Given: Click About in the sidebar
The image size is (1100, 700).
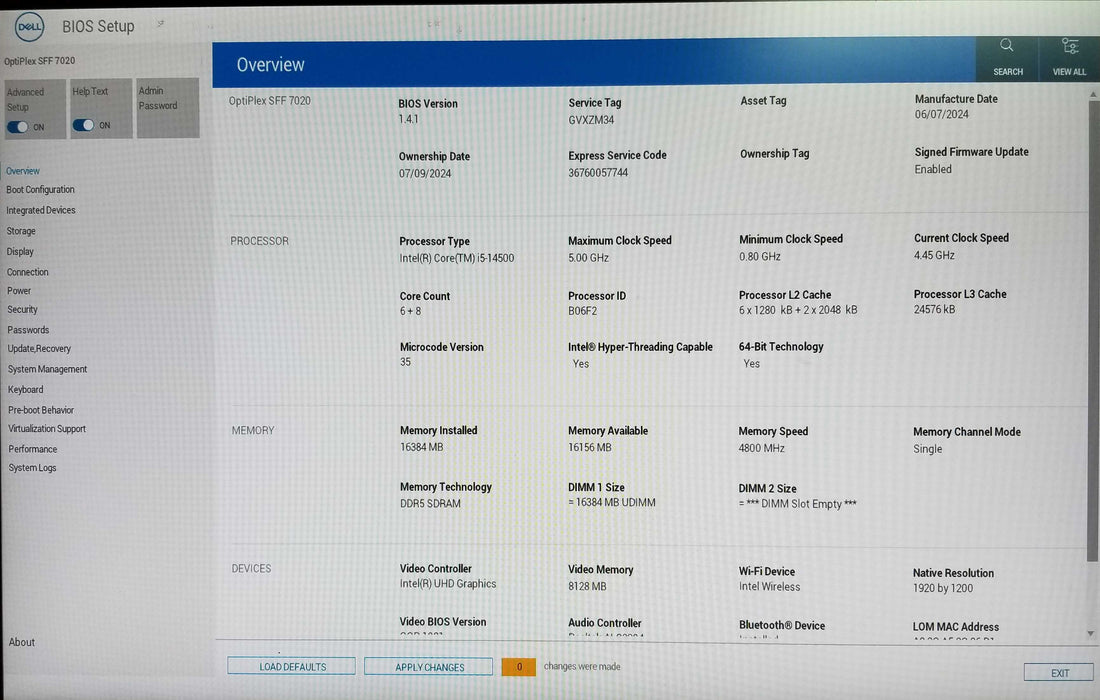Looking at the screenshot, I should click(x=22, y=642).
